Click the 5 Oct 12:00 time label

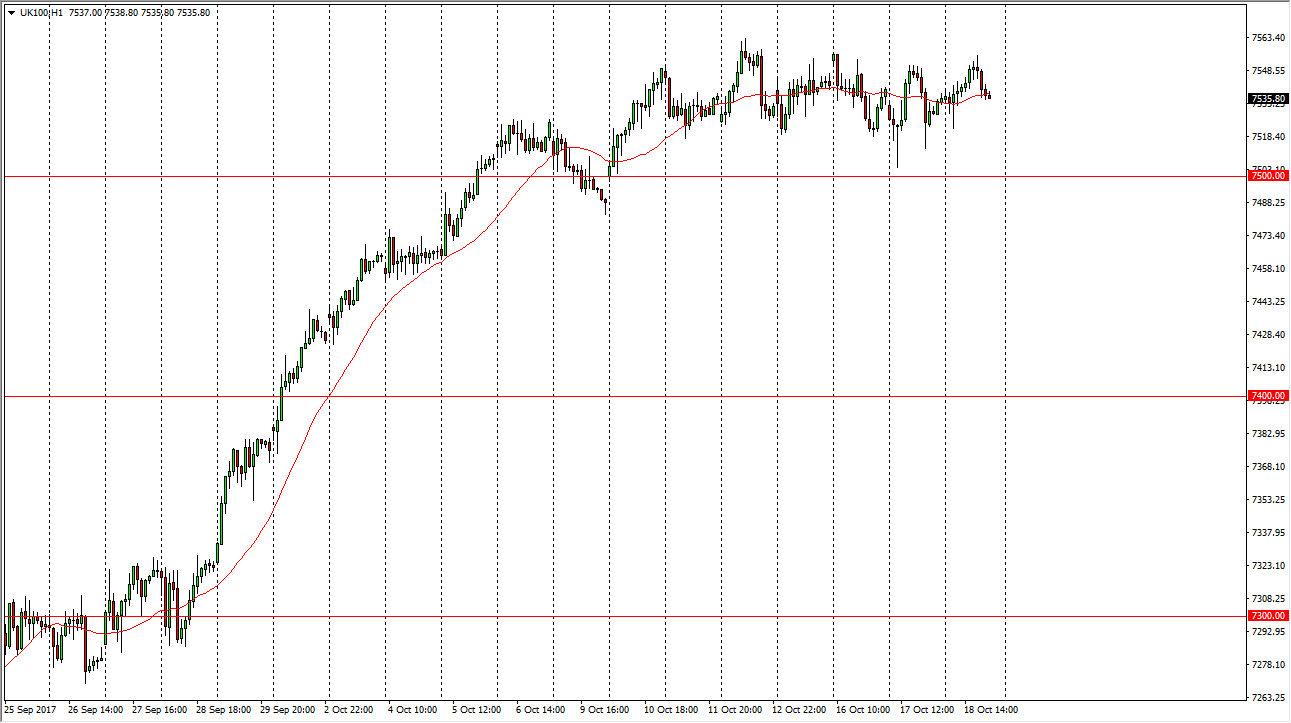(x=479, y=710)
